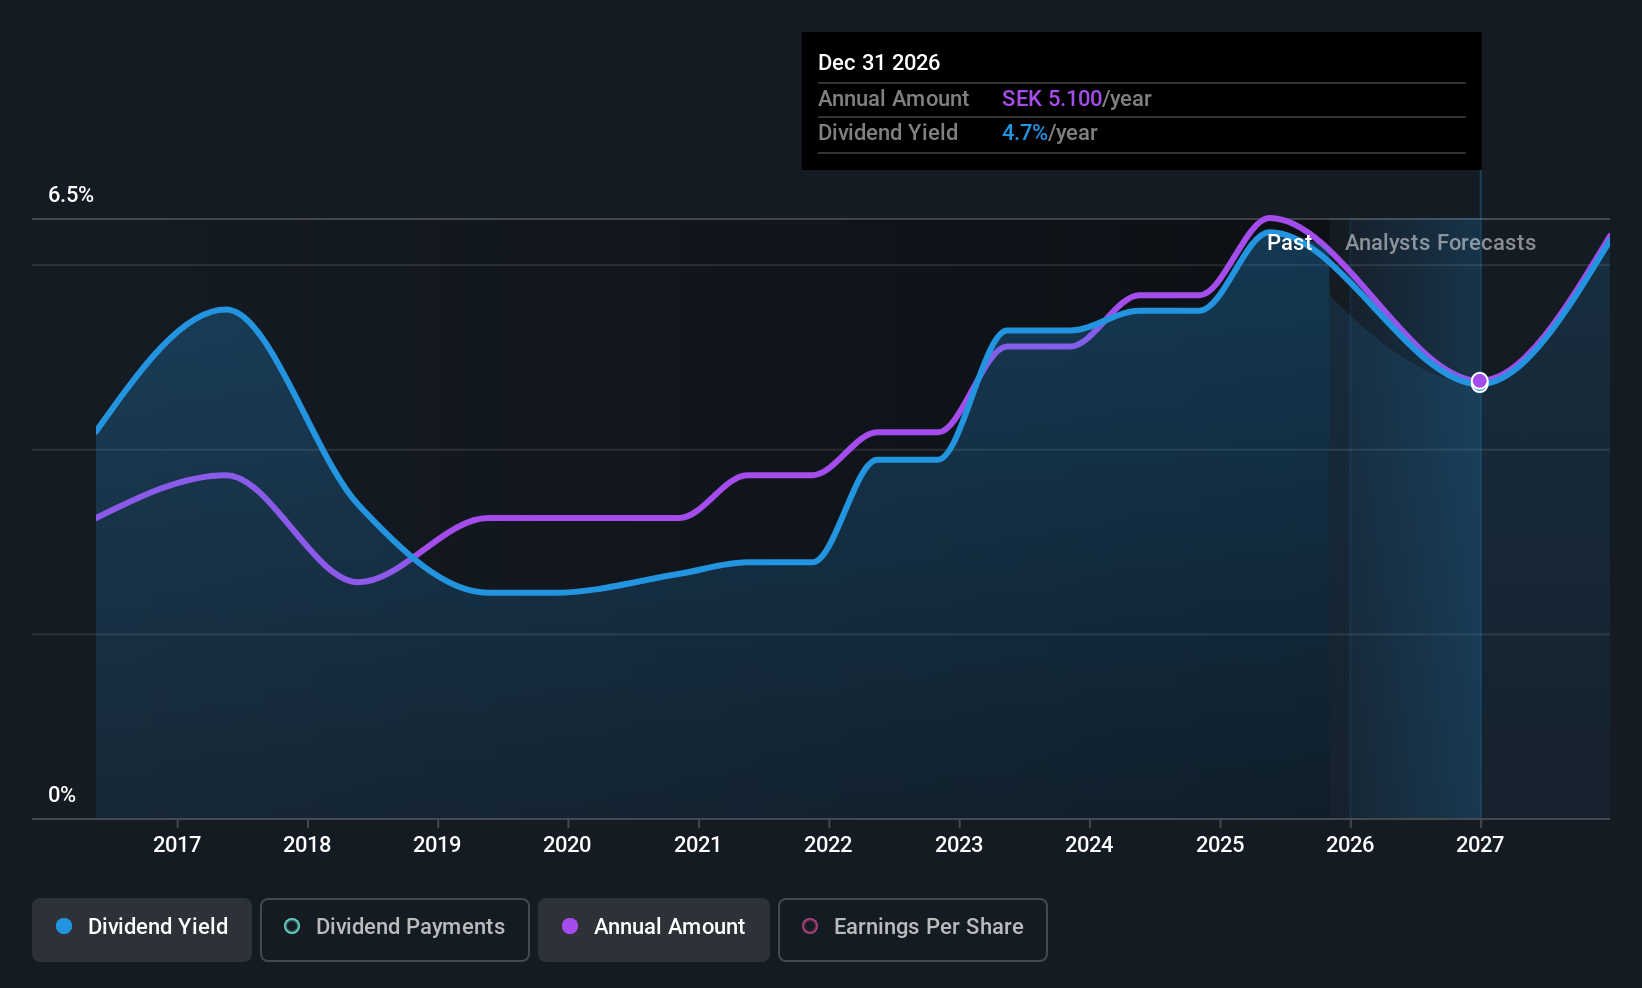
Task: Click the 2026 x-axis year label
Action: 1350,844
